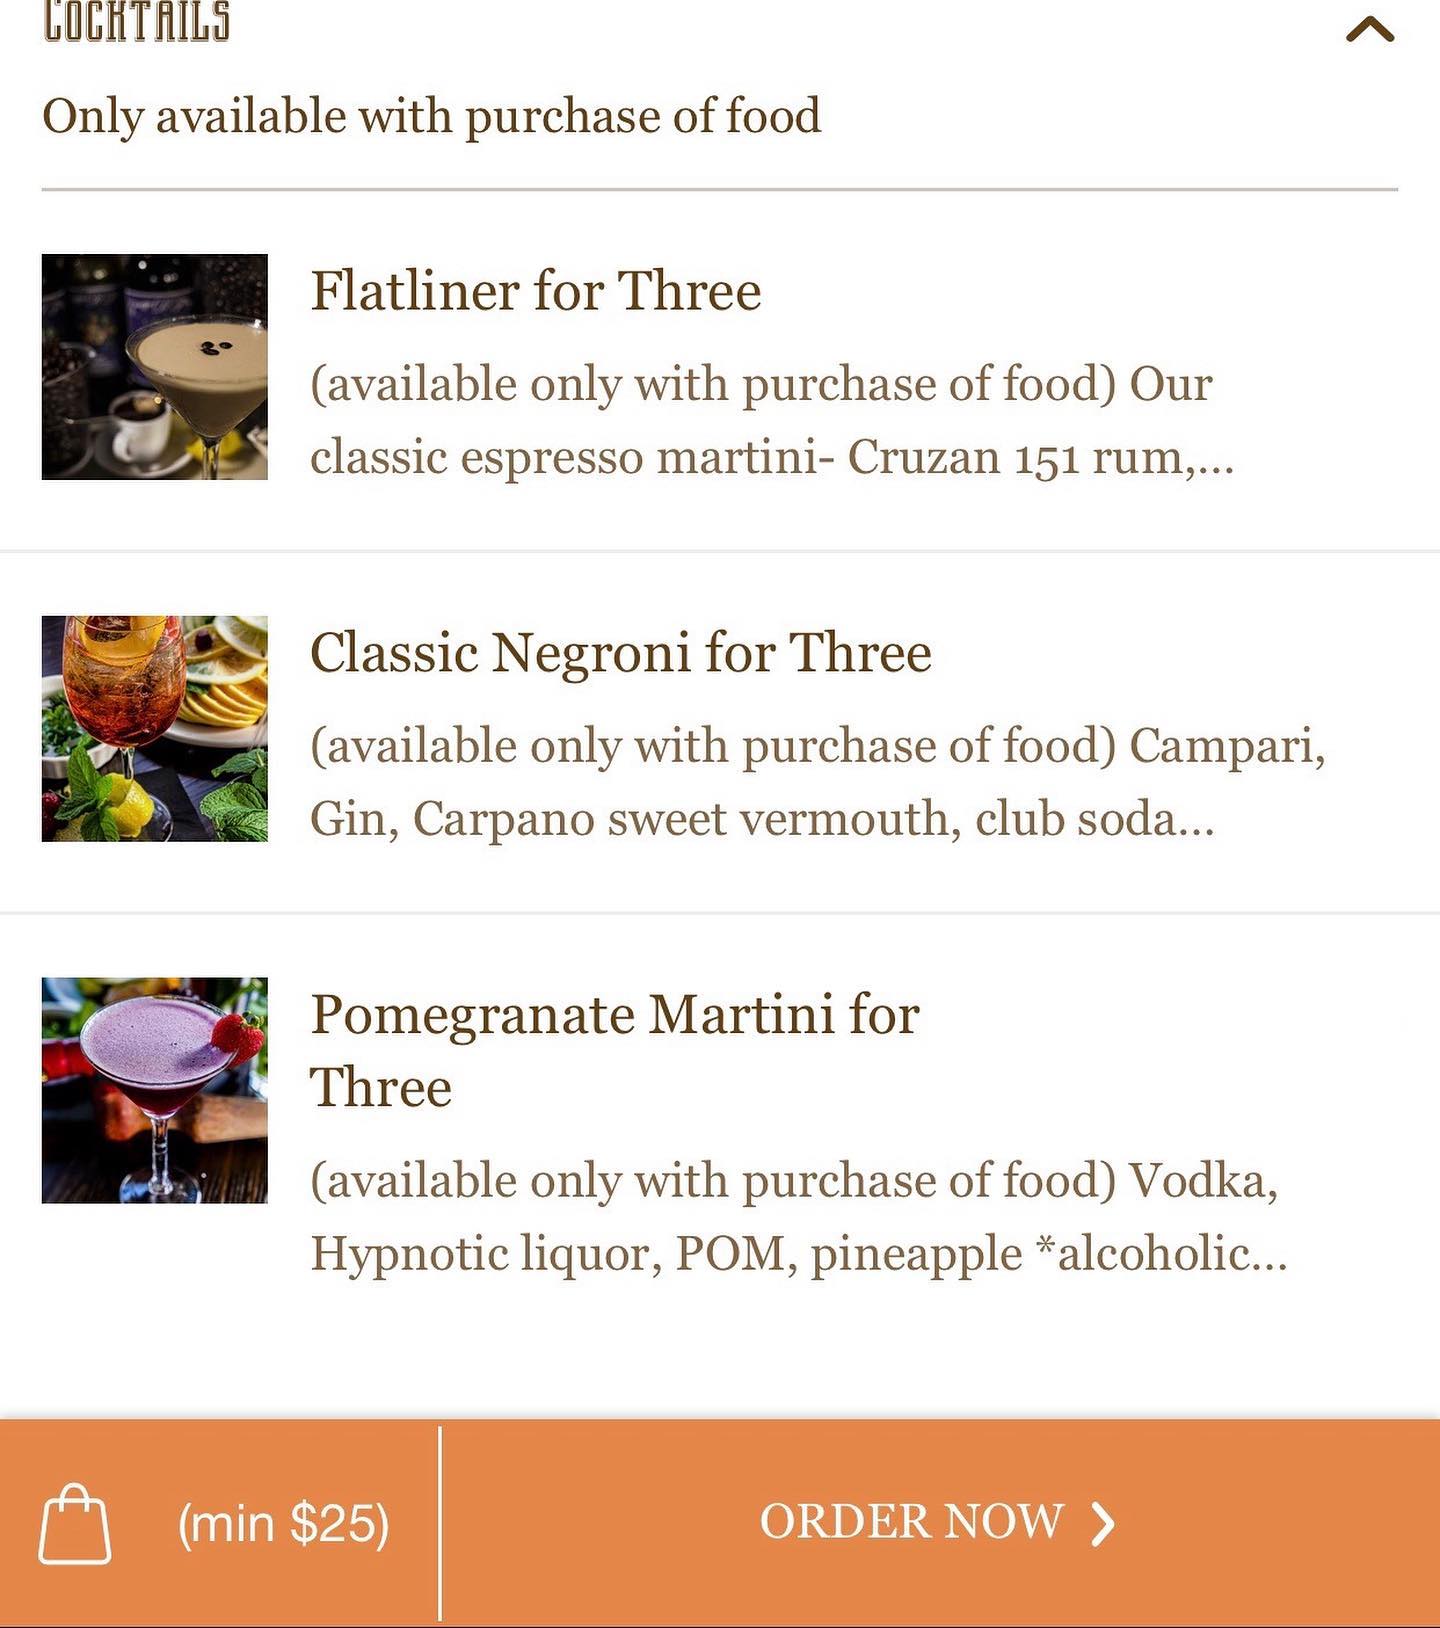Select the Classic Negroni for Three title
Viewport: 1440px width, 1628px height.
[620, 654]
